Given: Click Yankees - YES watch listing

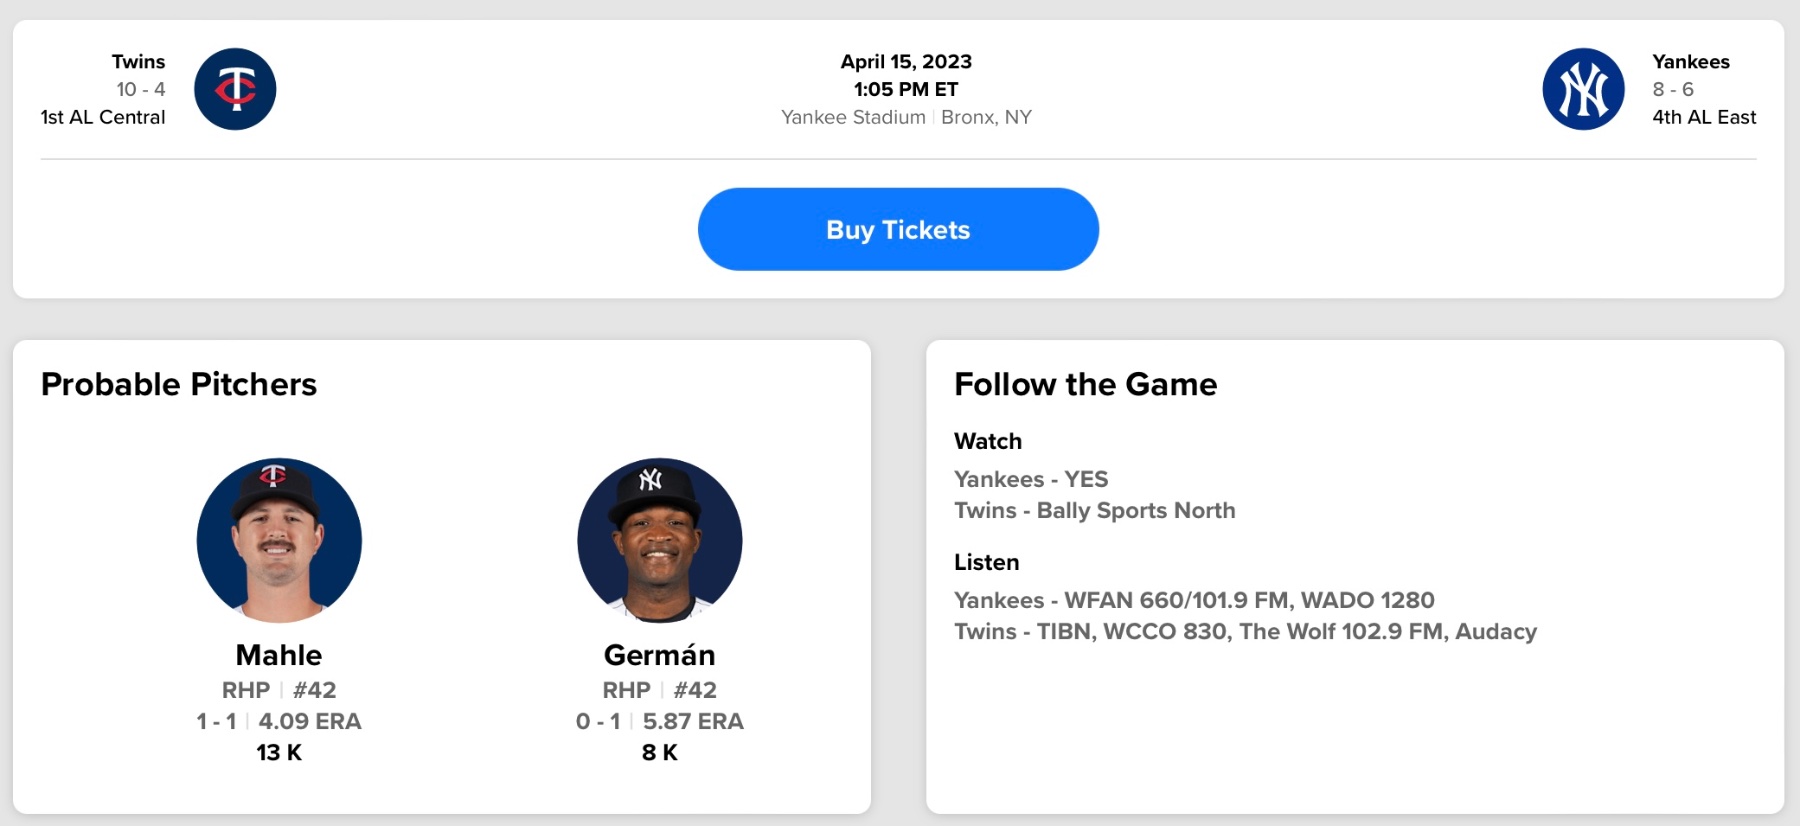Looking at the screenshot, I should 1031,479.
